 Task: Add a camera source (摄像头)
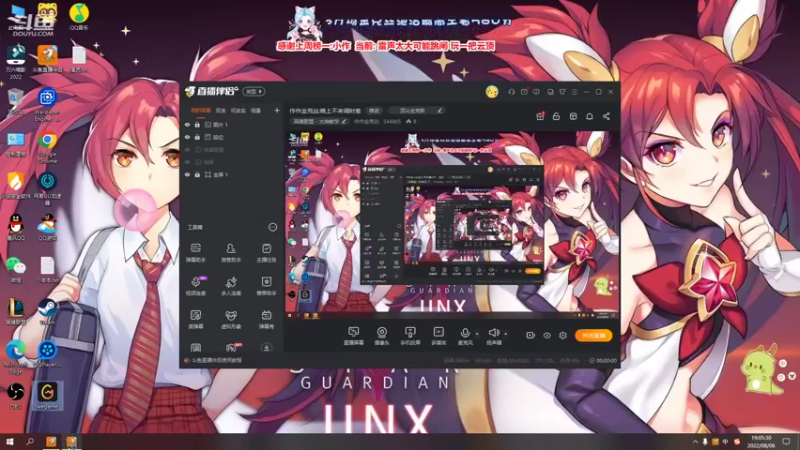pyautogui.click(x=382, y=336)
